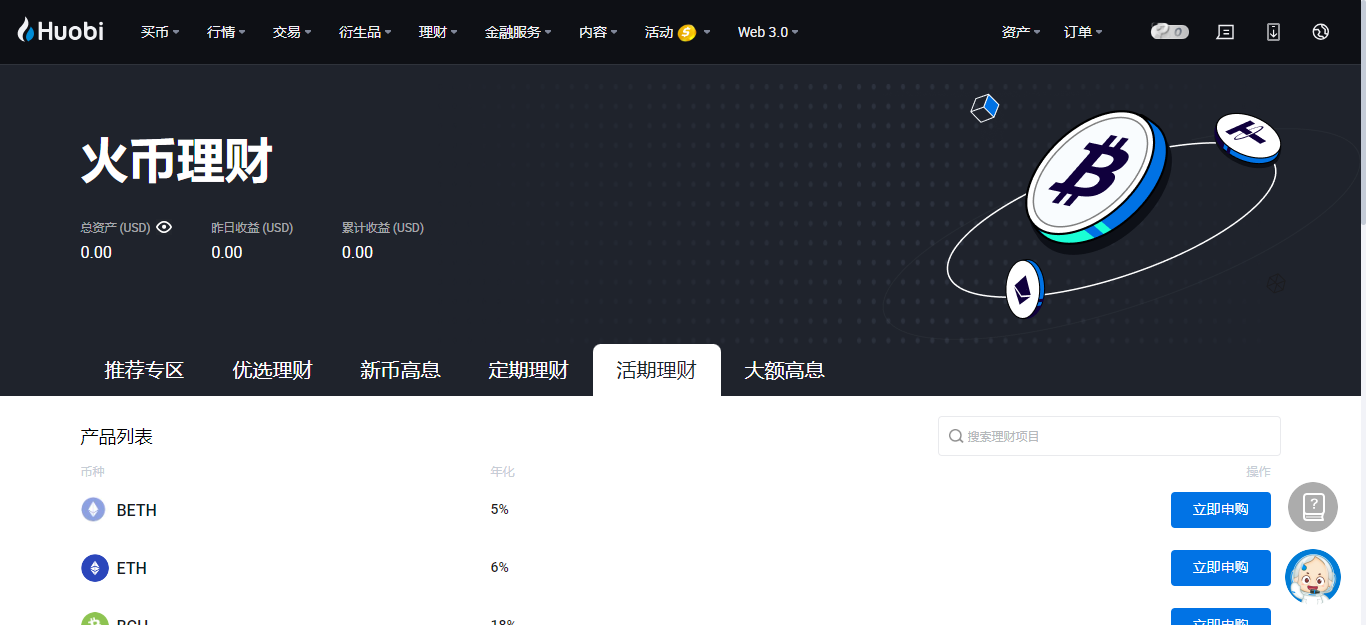This screenshot has width=1366, height=625.
Task: Select the 活期理财 tab
Action: [x=657, y=370]
